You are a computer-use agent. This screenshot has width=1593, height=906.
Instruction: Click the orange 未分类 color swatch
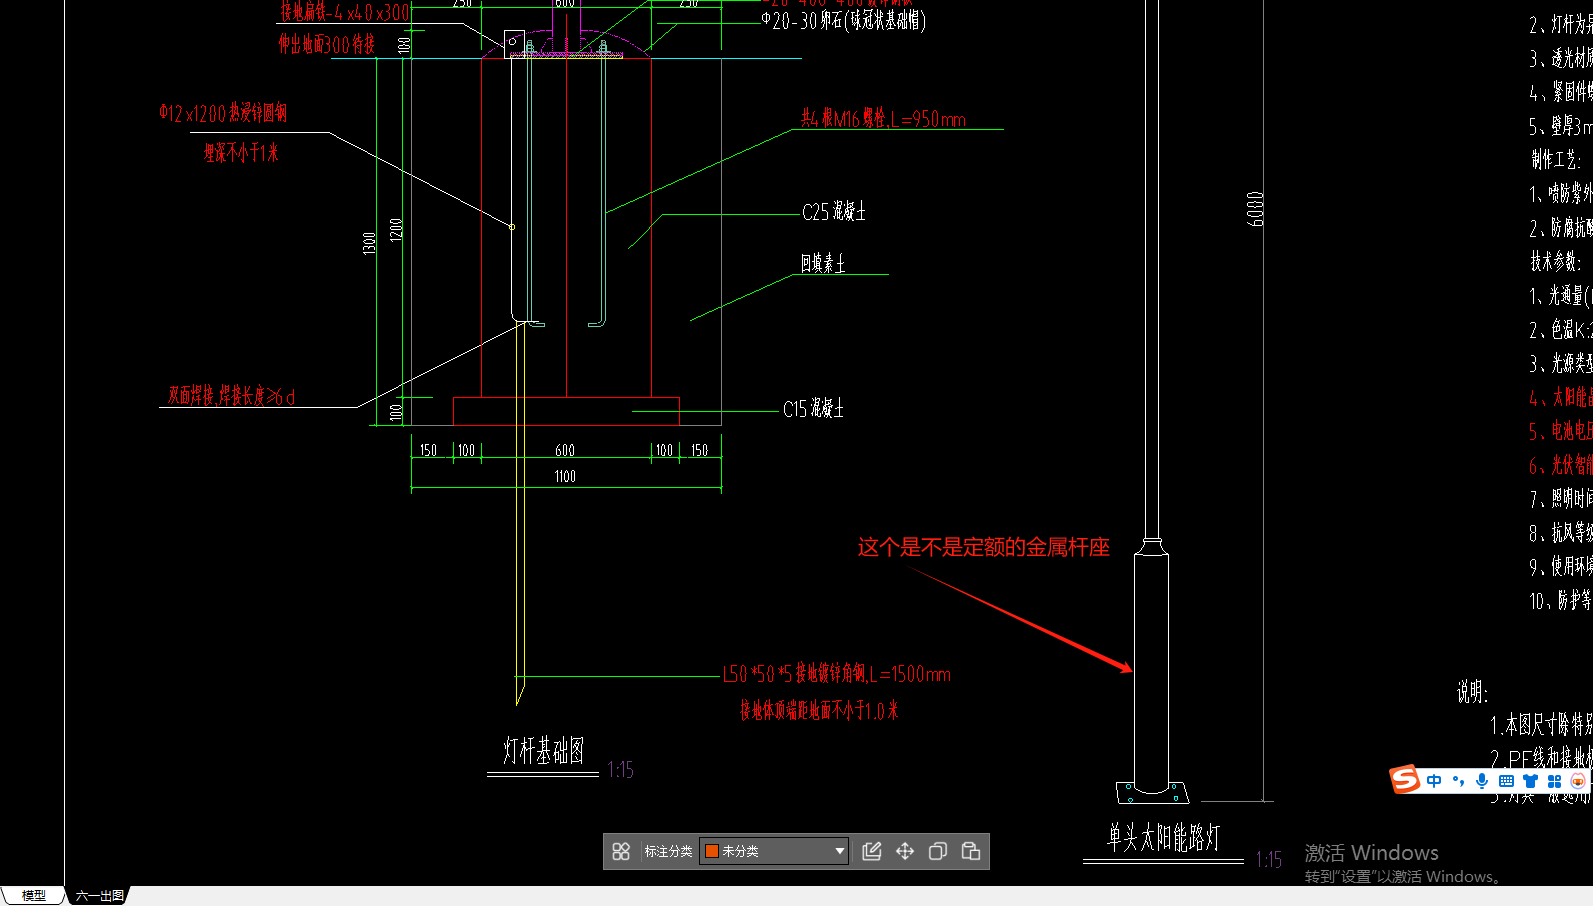712,851
